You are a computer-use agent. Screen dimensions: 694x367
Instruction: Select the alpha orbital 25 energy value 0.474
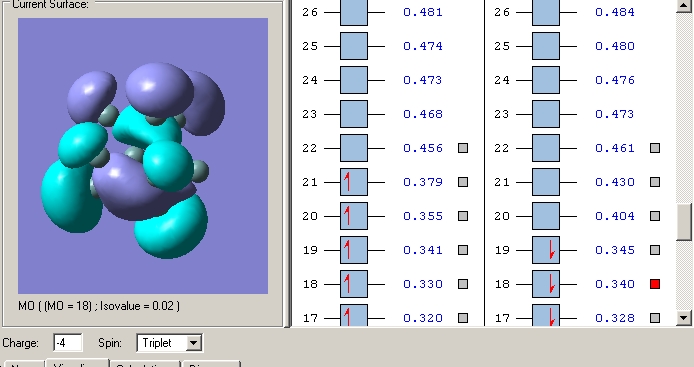[x=423, y=46]
